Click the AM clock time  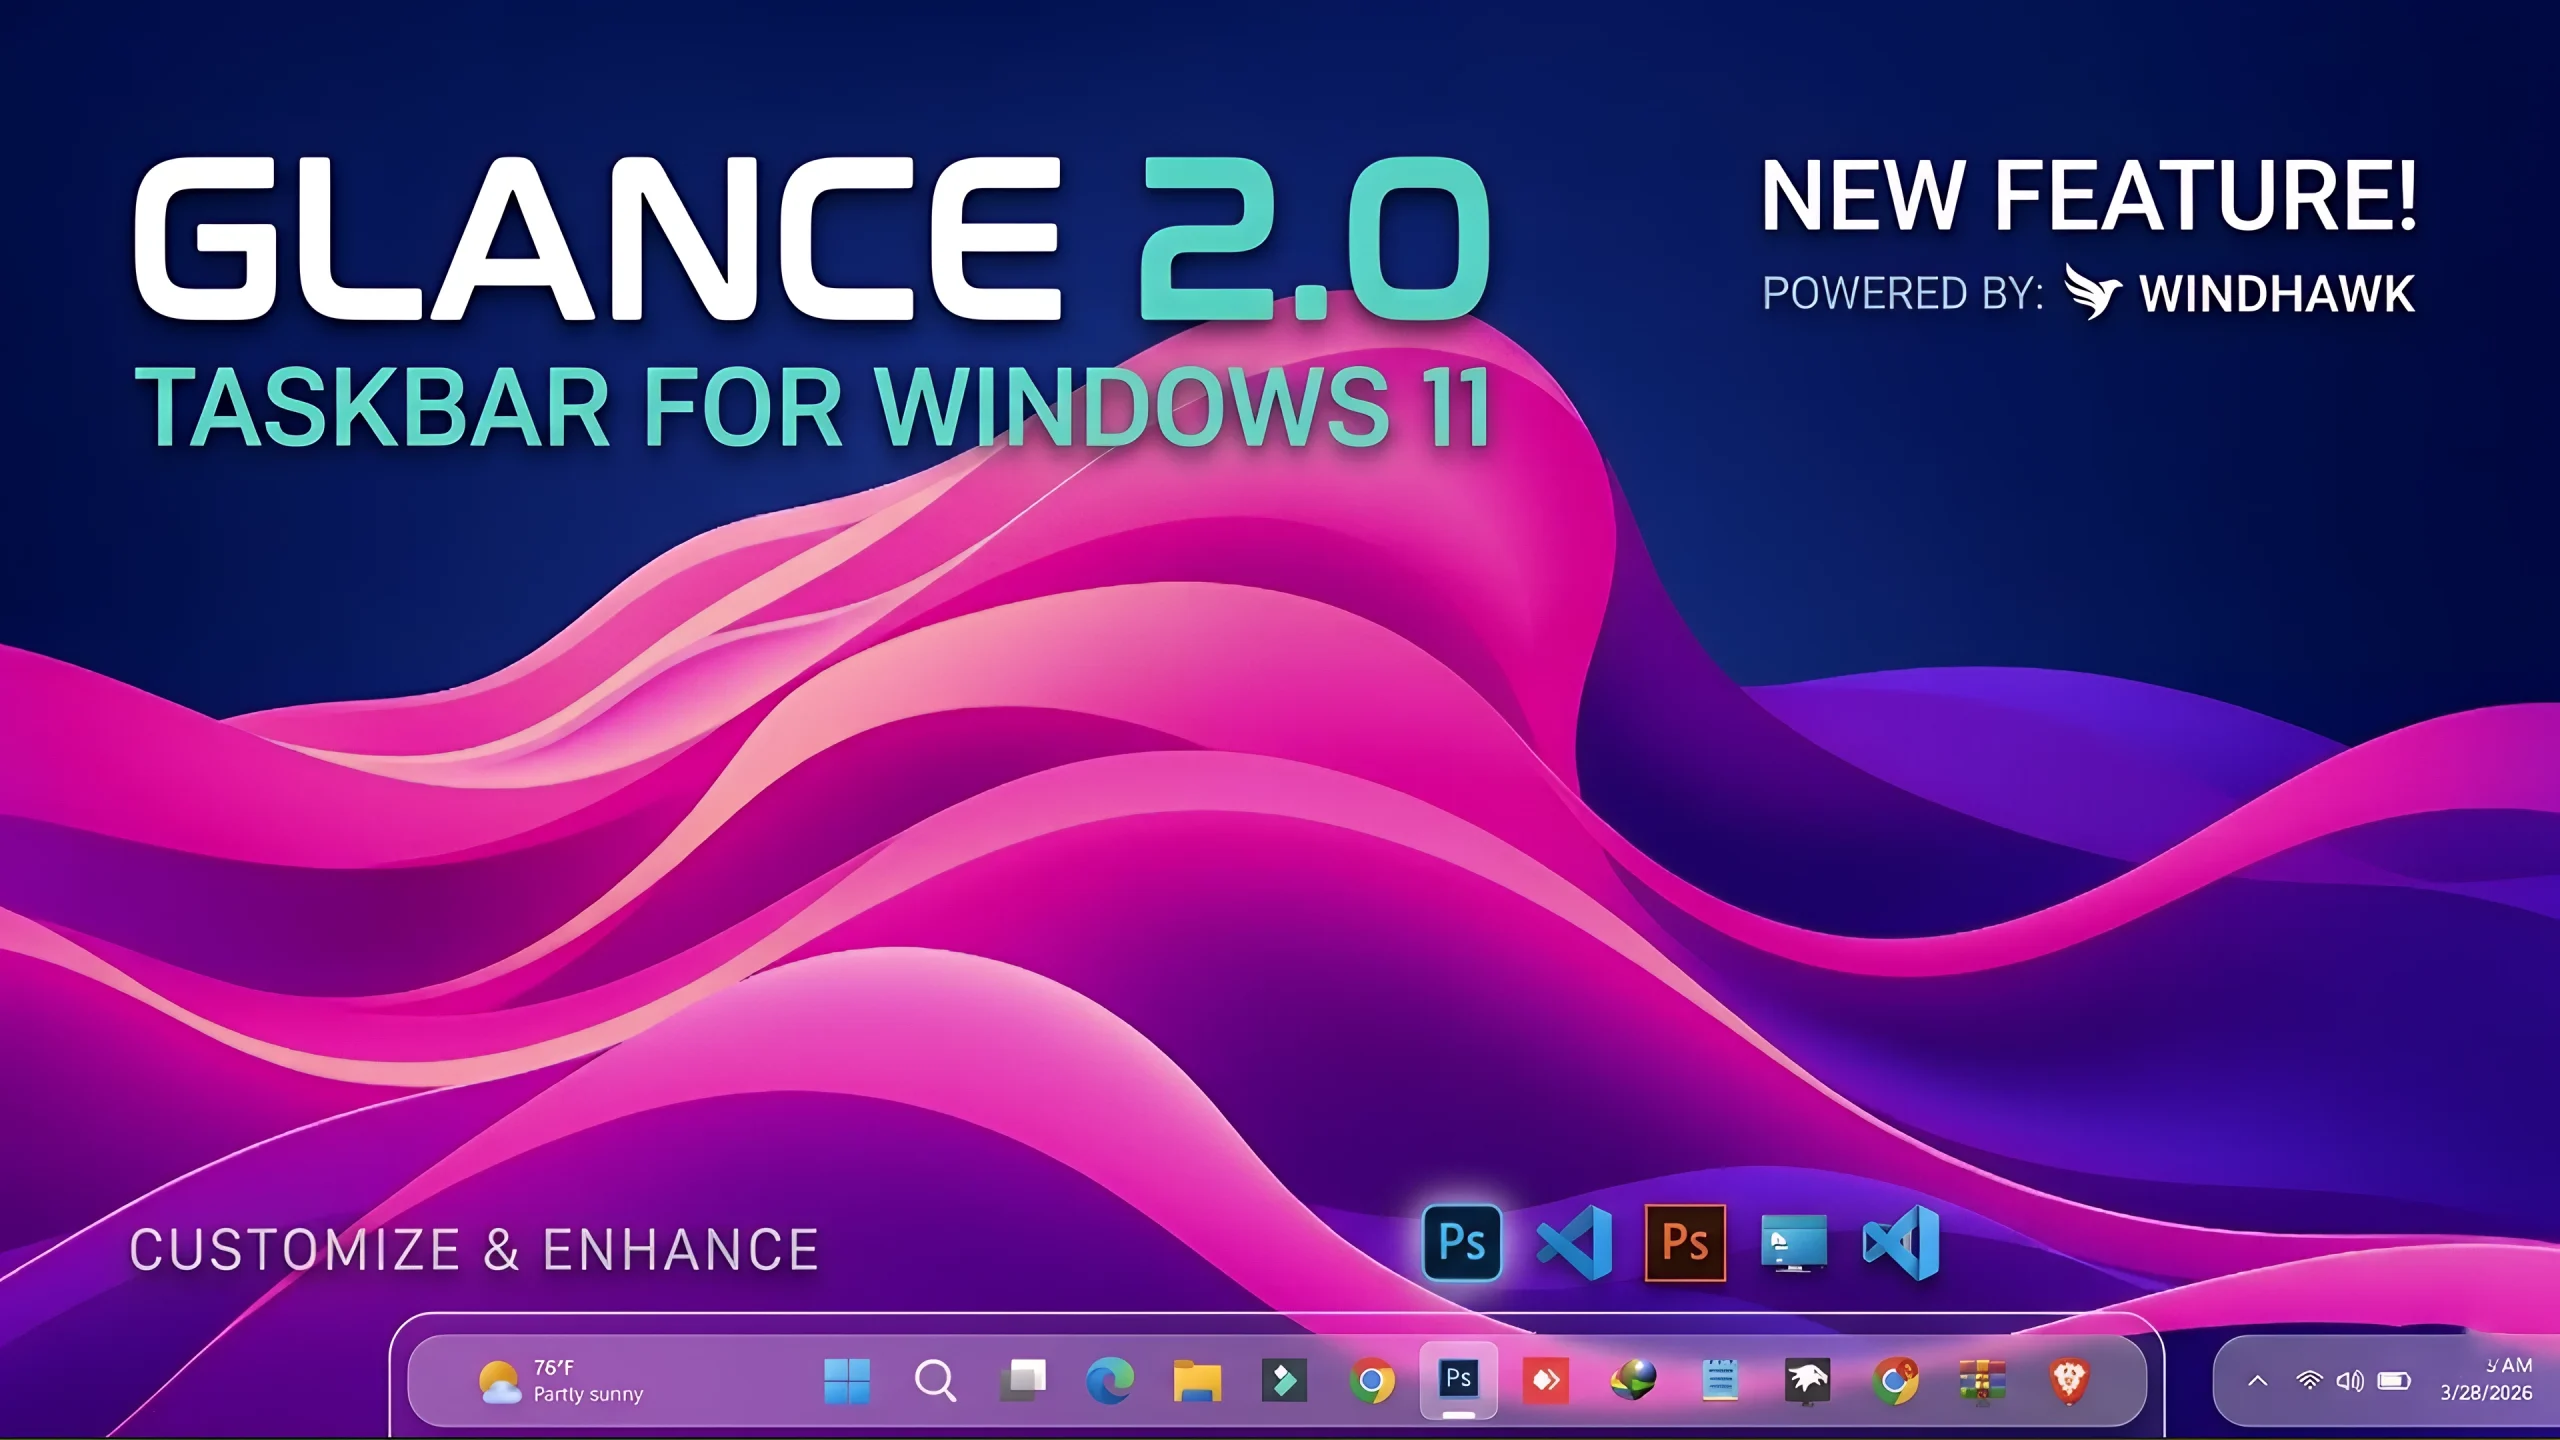tap(2509, 1365)
